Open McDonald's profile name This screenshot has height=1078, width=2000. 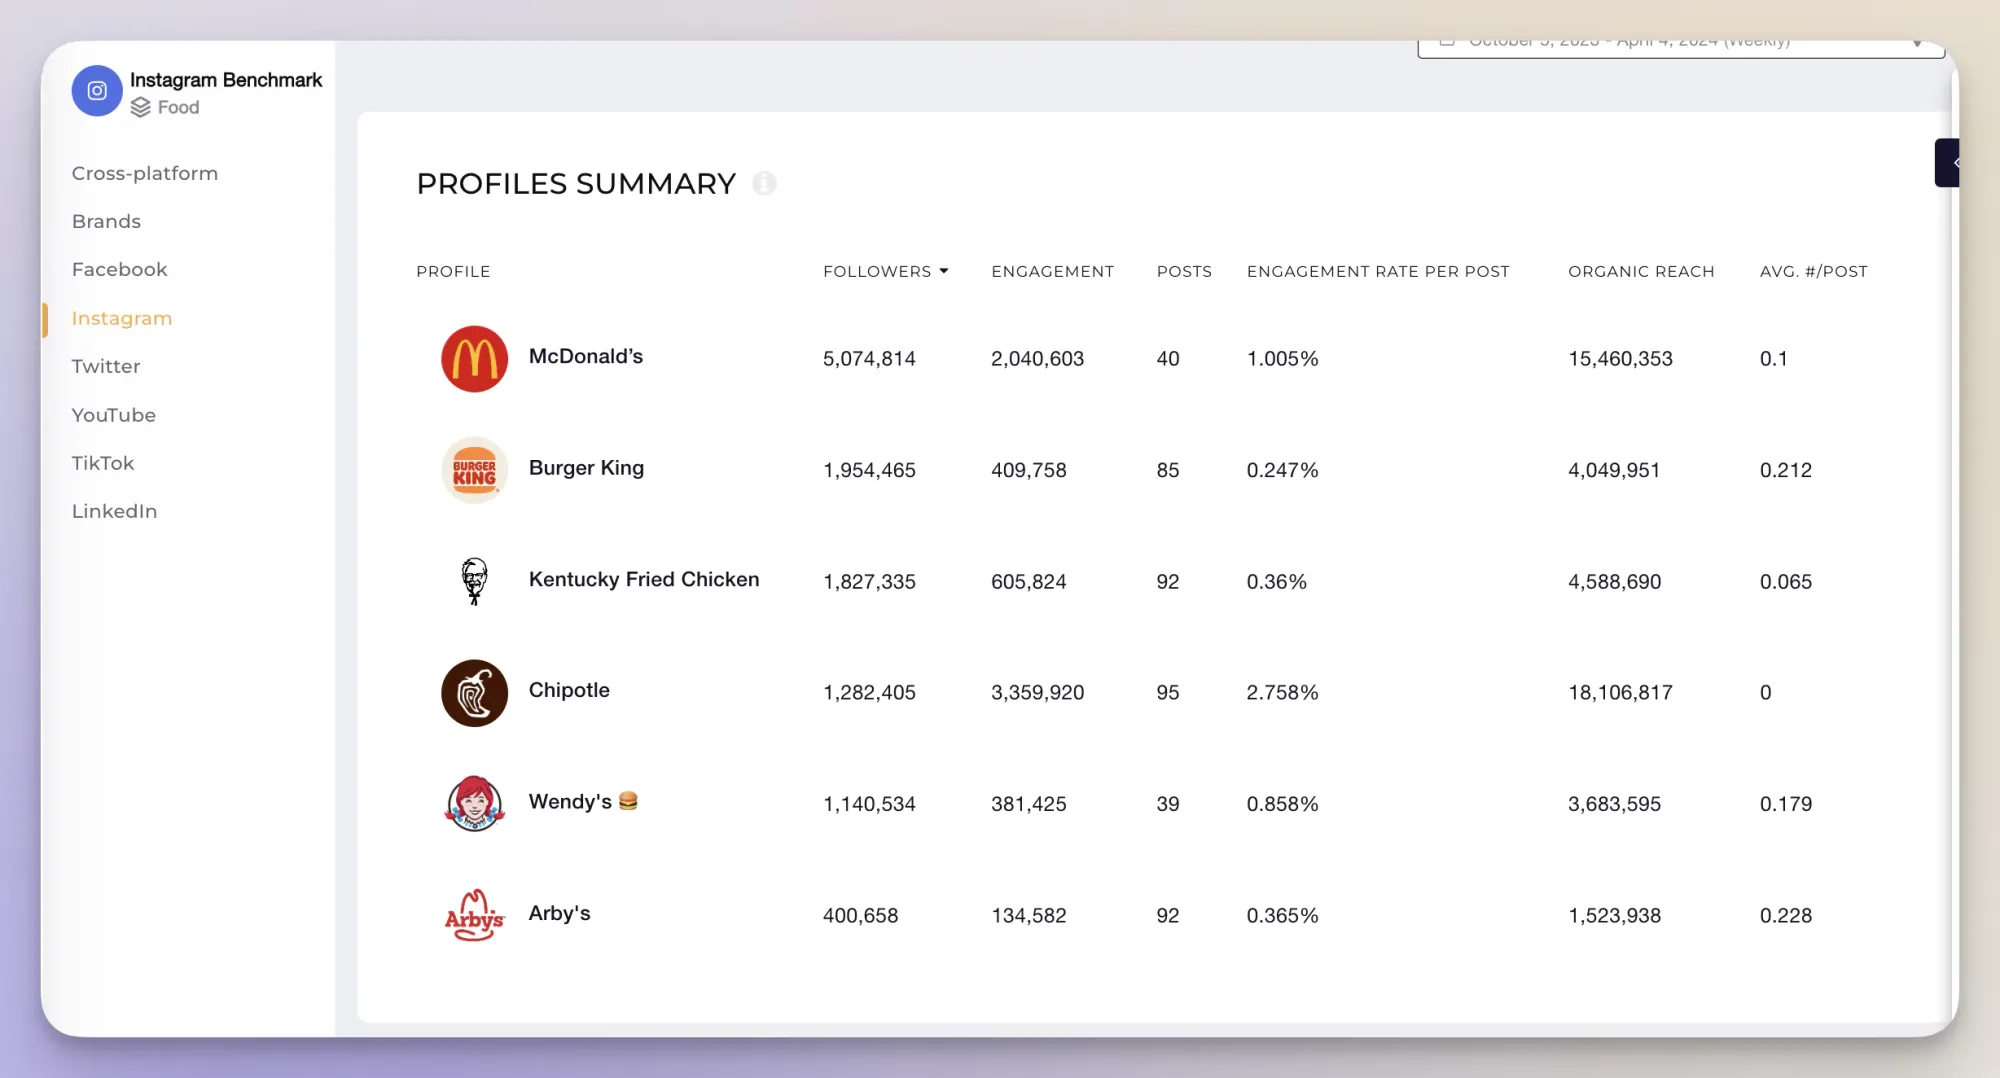[x=586, y=356]
